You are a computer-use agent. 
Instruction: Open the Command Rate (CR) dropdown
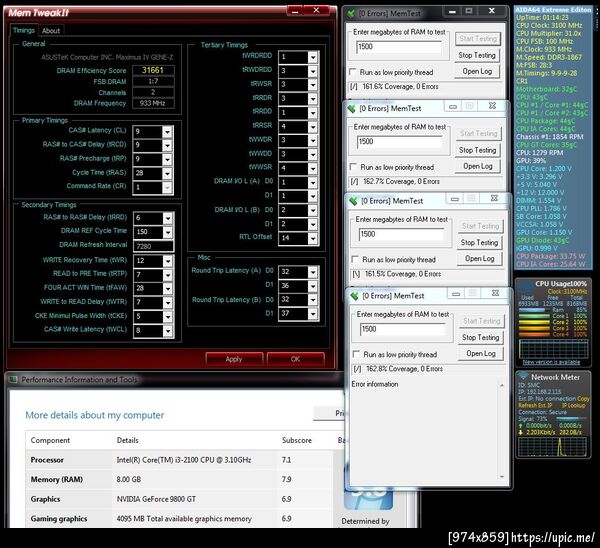(167, 187)
